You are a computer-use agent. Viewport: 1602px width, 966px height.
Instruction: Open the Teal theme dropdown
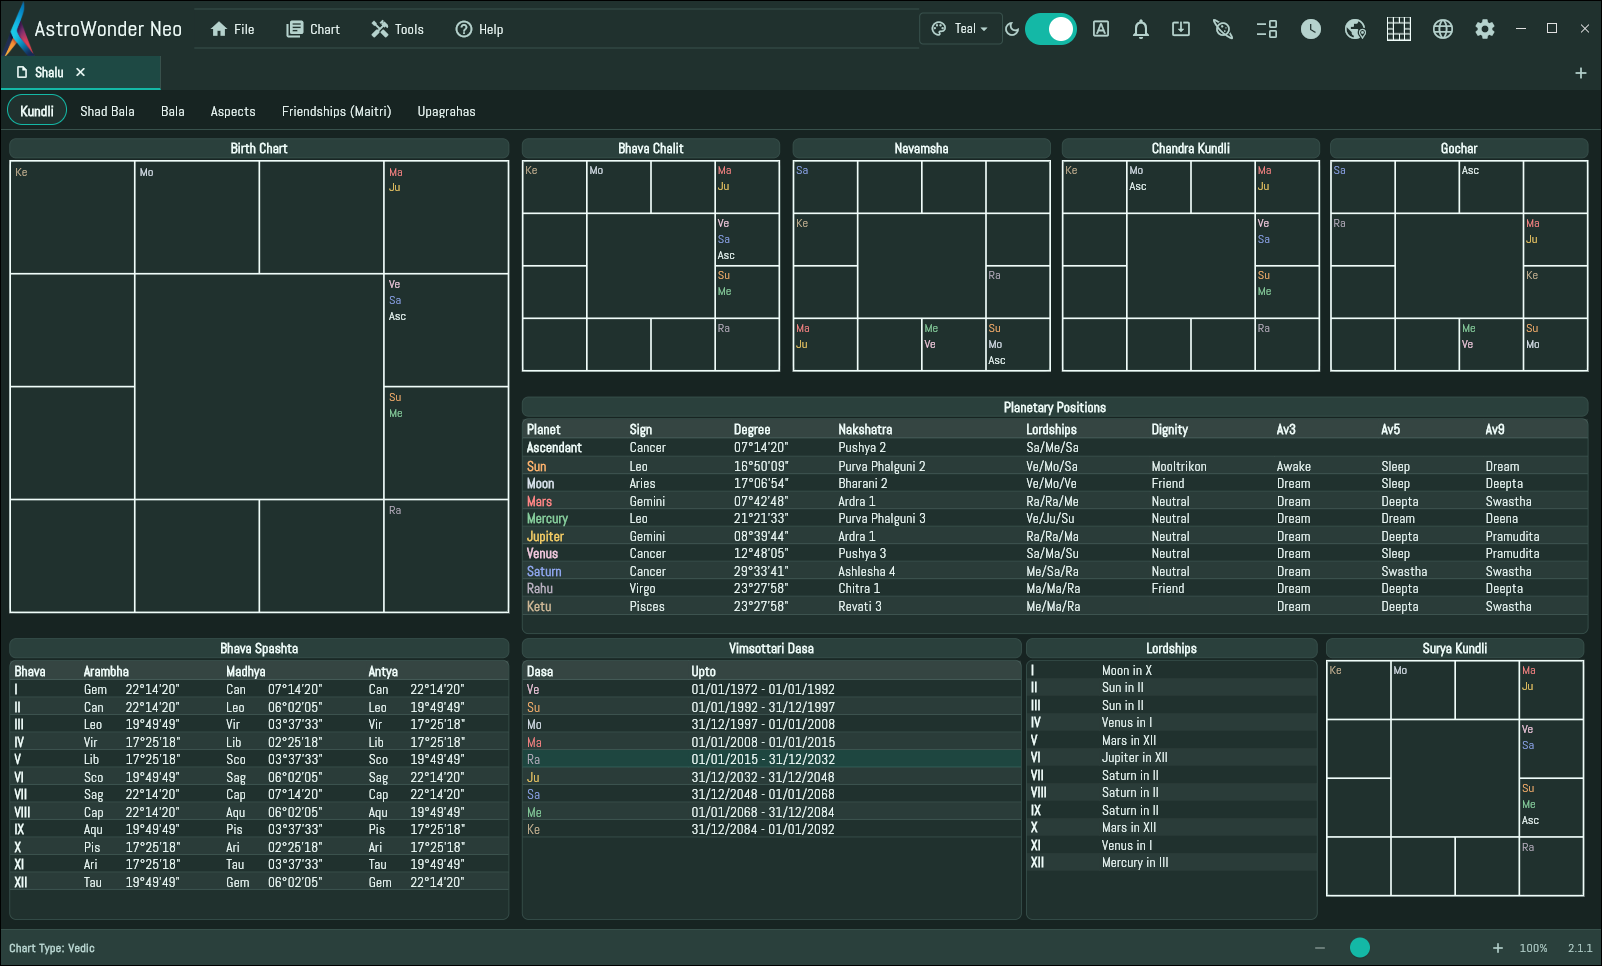point(959,29)
